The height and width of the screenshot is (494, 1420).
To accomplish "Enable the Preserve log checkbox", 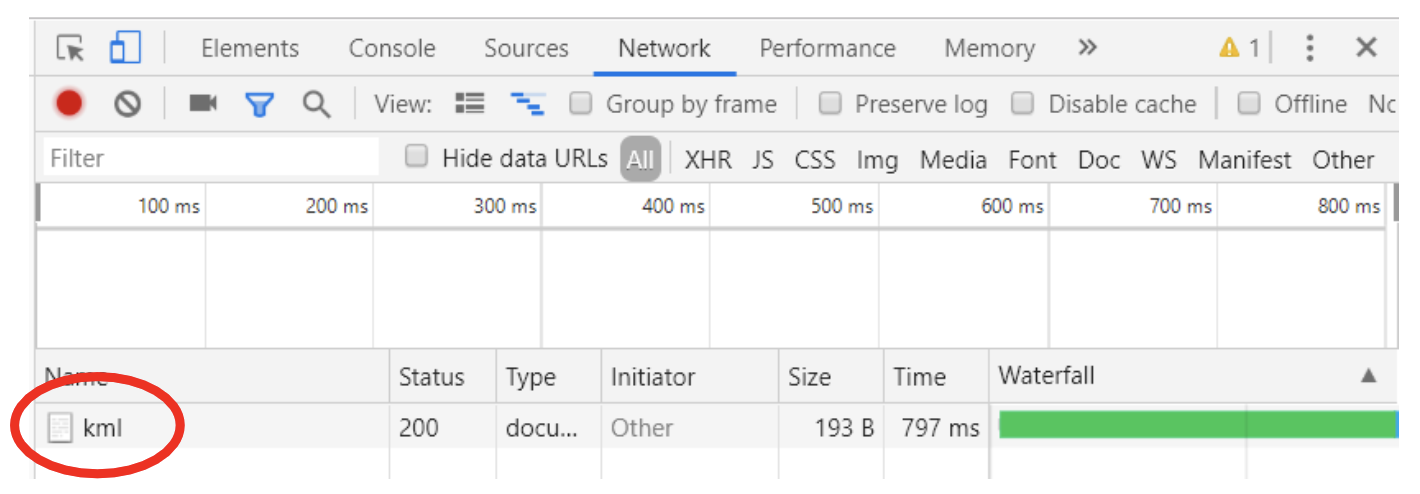I will pyautogui.click(x=830, y=103).
